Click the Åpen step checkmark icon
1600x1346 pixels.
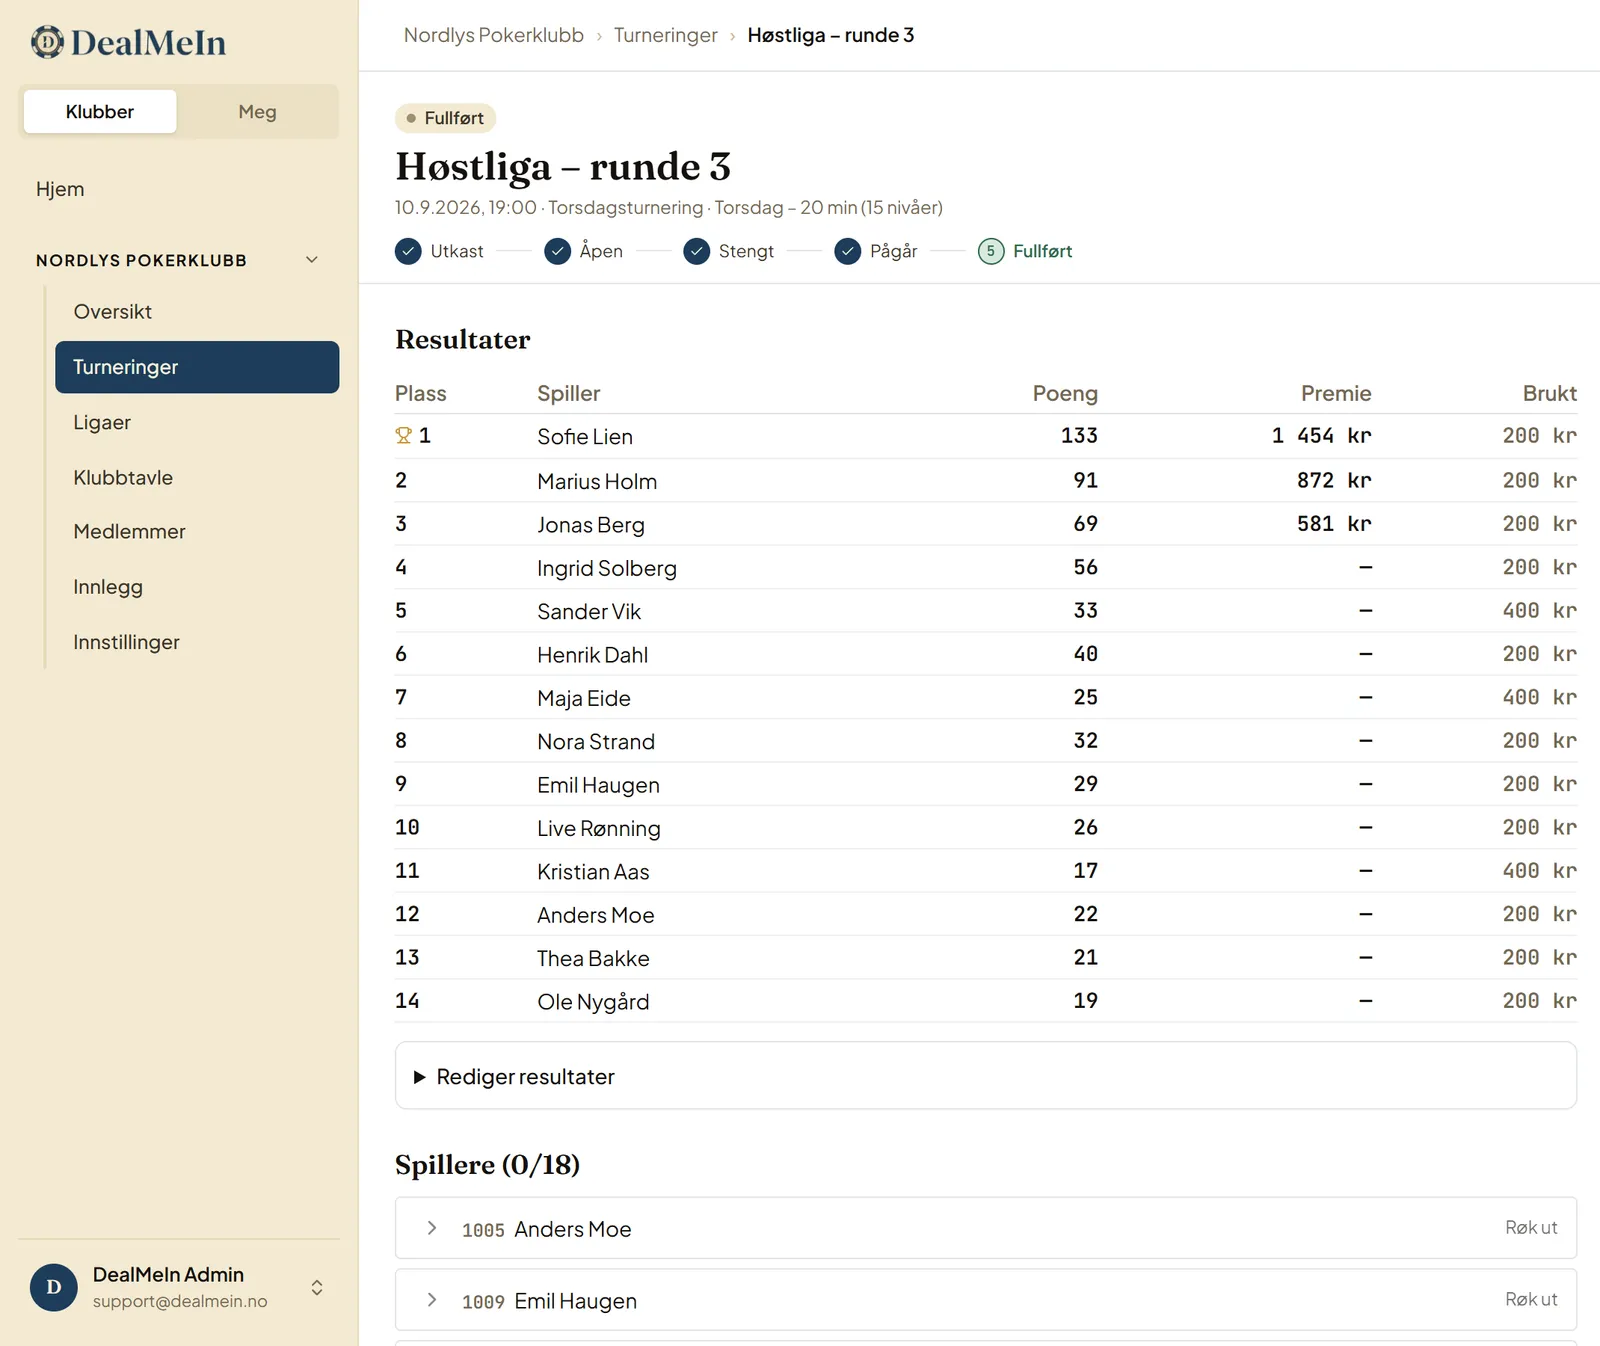(x=558, y=251)
